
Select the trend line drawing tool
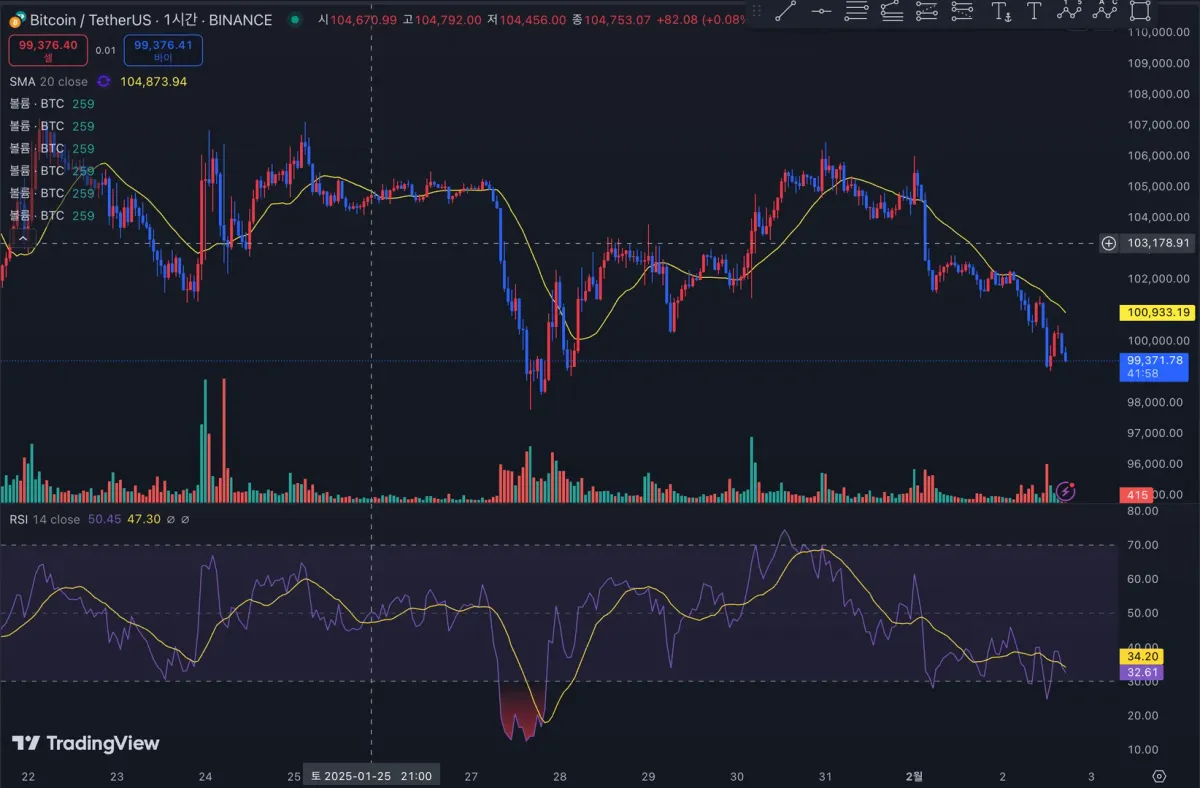click(x=788, y=11)
